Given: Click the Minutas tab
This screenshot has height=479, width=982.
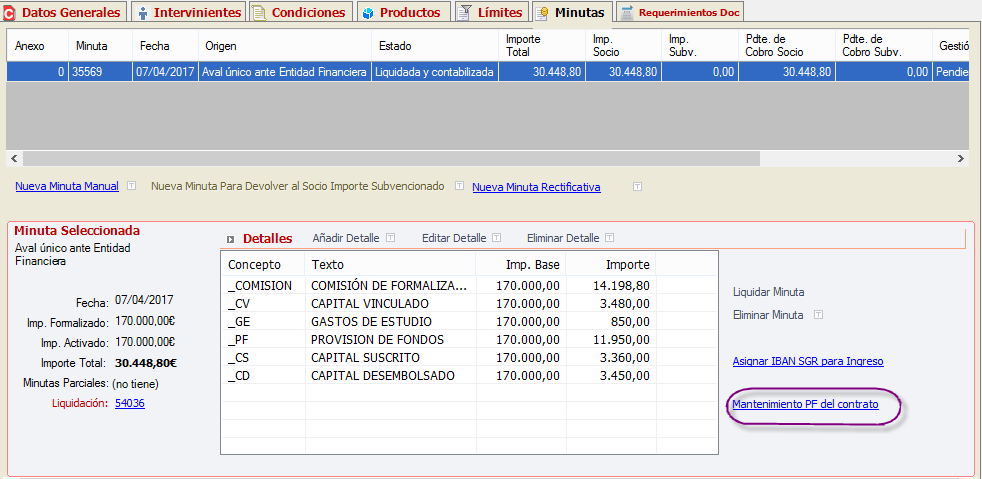Looking at the screenshot, I should [571, 12].
